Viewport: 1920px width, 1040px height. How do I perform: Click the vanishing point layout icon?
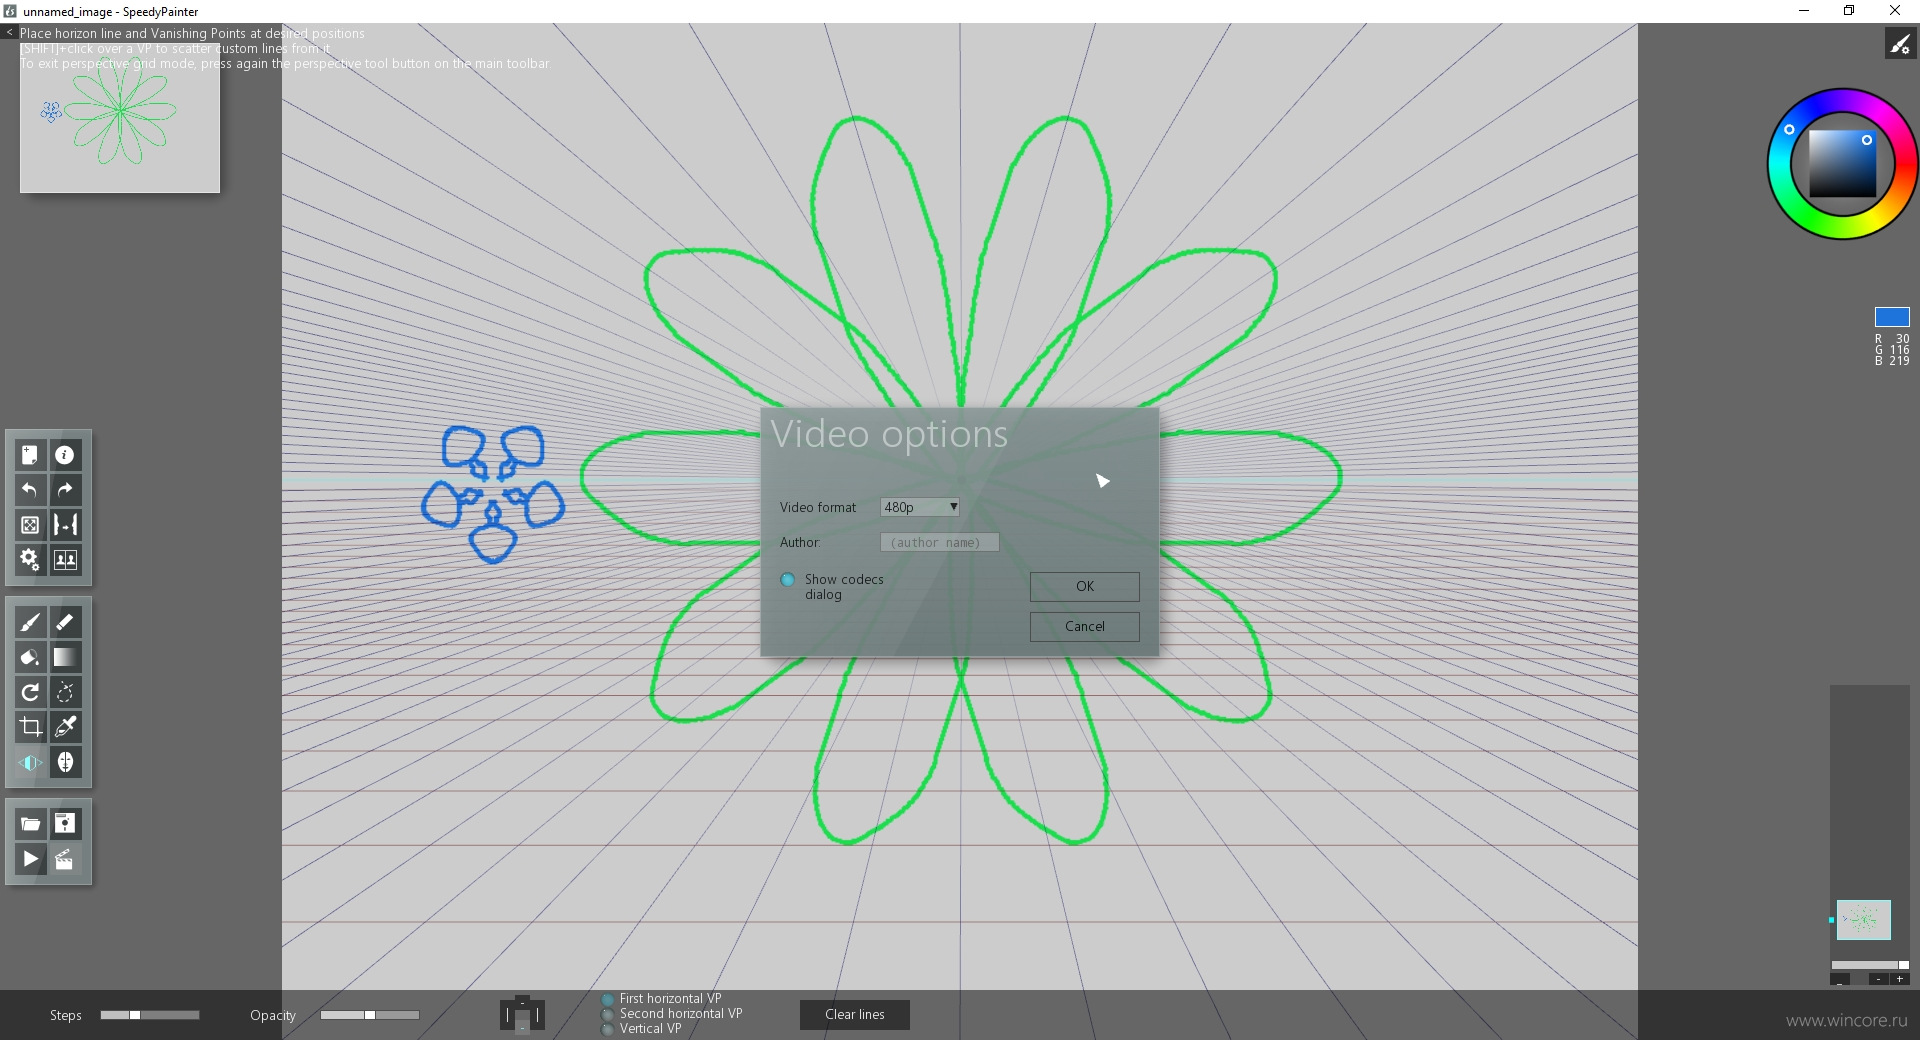(522, 1014)
